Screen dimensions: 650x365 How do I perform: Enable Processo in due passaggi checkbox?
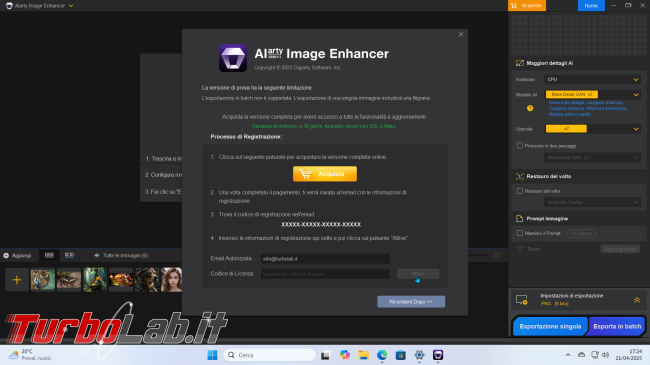pos(520,146)
